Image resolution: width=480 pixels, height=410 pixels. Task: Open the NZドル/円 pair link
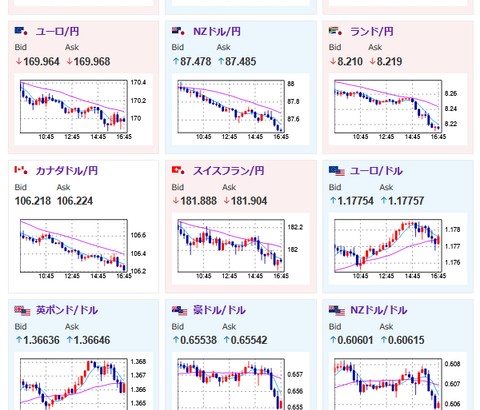pos(217,31)
